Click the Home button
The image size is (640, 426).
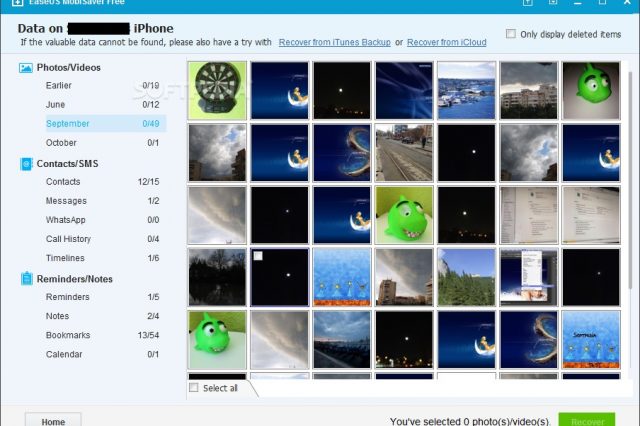pos(53,420)
